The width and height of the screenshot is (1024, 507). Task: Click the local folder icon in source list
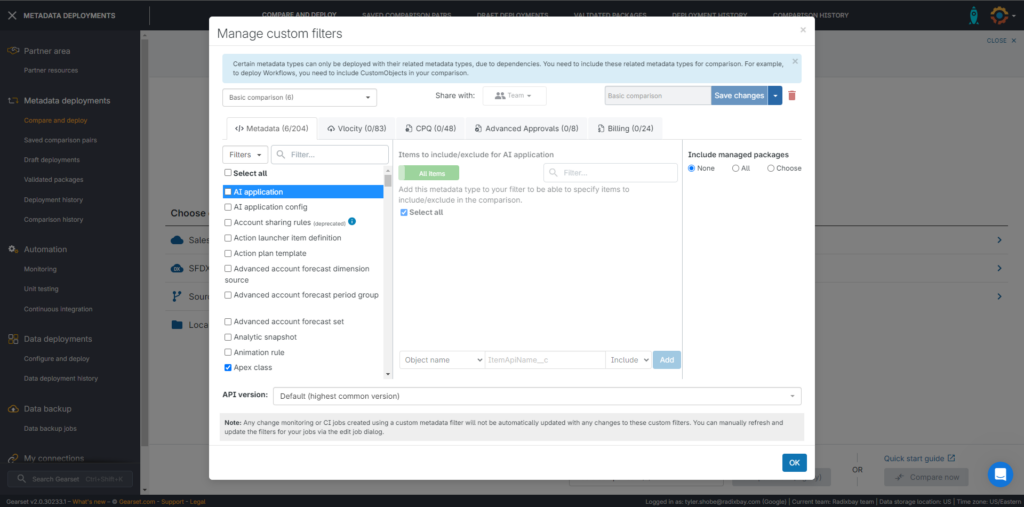click(176, 325)
